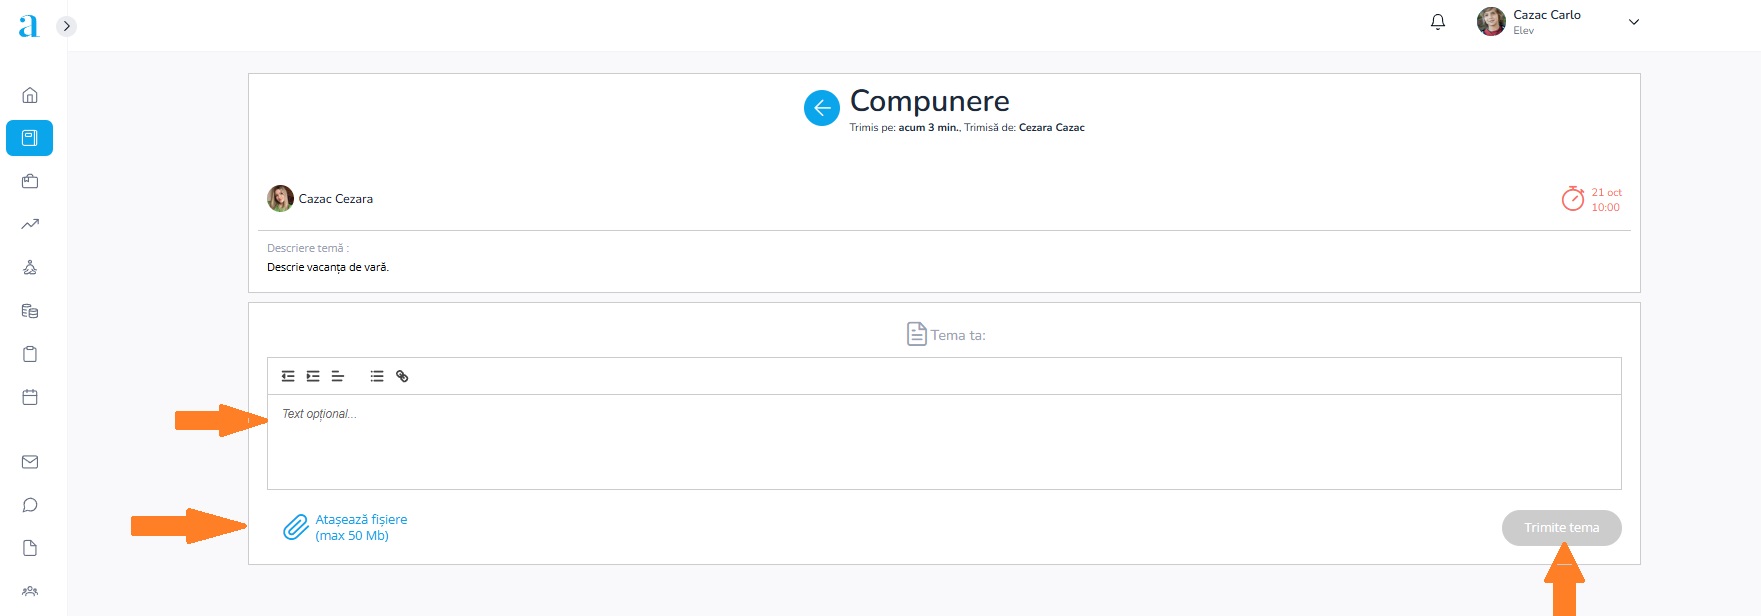Open the notifications bell
This screenshot has height=616, width=1761.
(x=1438, y=22)
